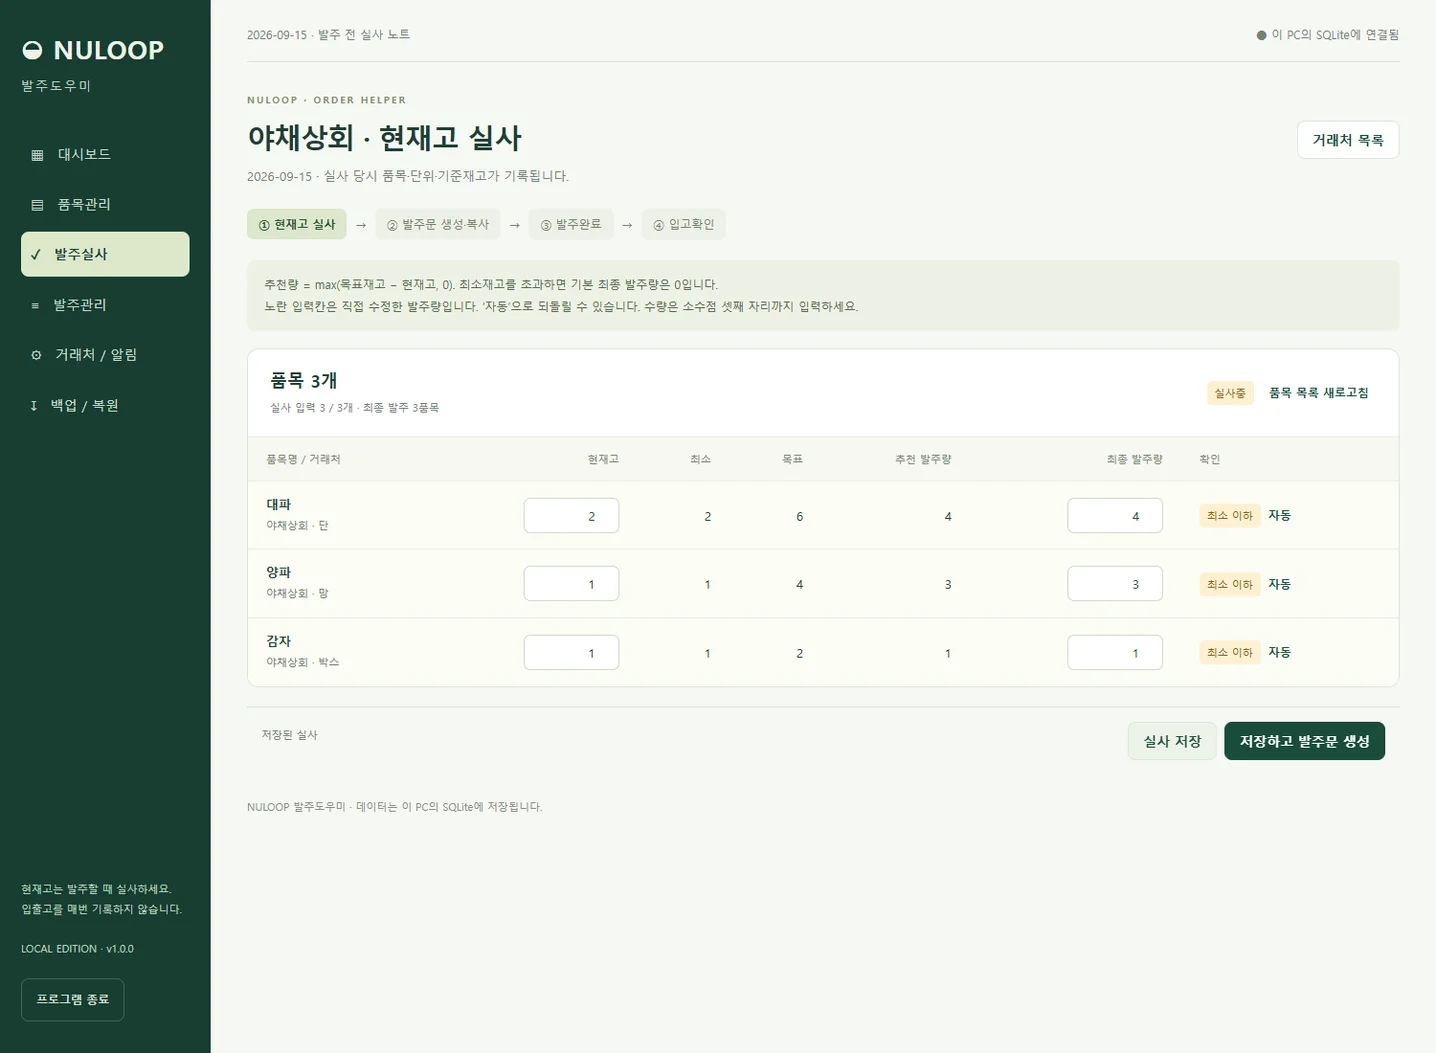Click the 대시보드 grid icon
This screenshot has height=1053, width=1436.
37,155
